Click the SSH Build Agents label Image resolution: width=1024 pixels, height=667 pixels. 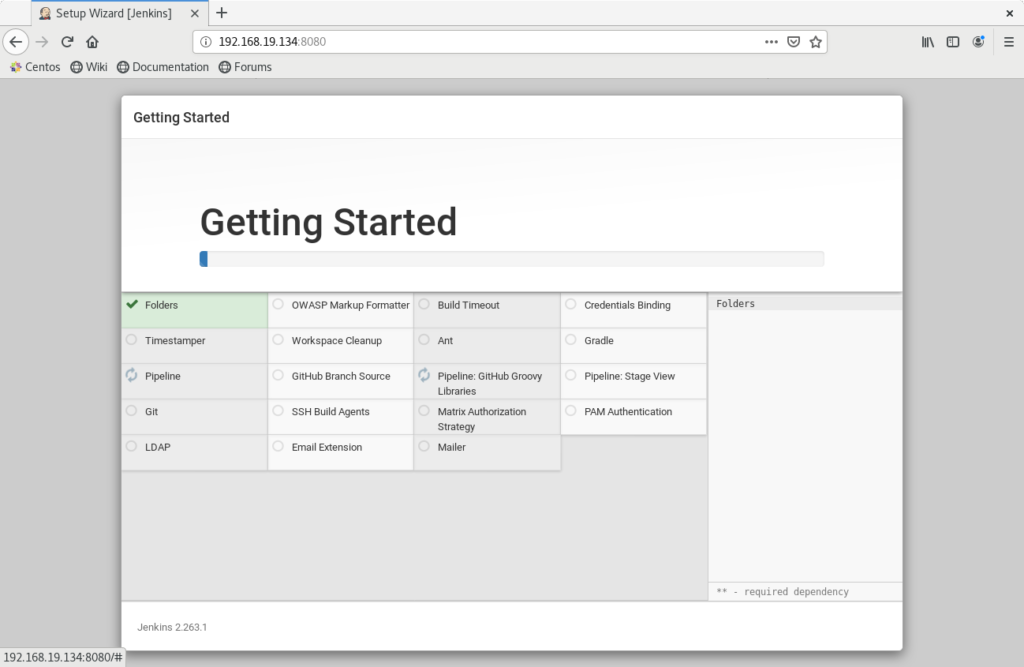coord(330,412)
